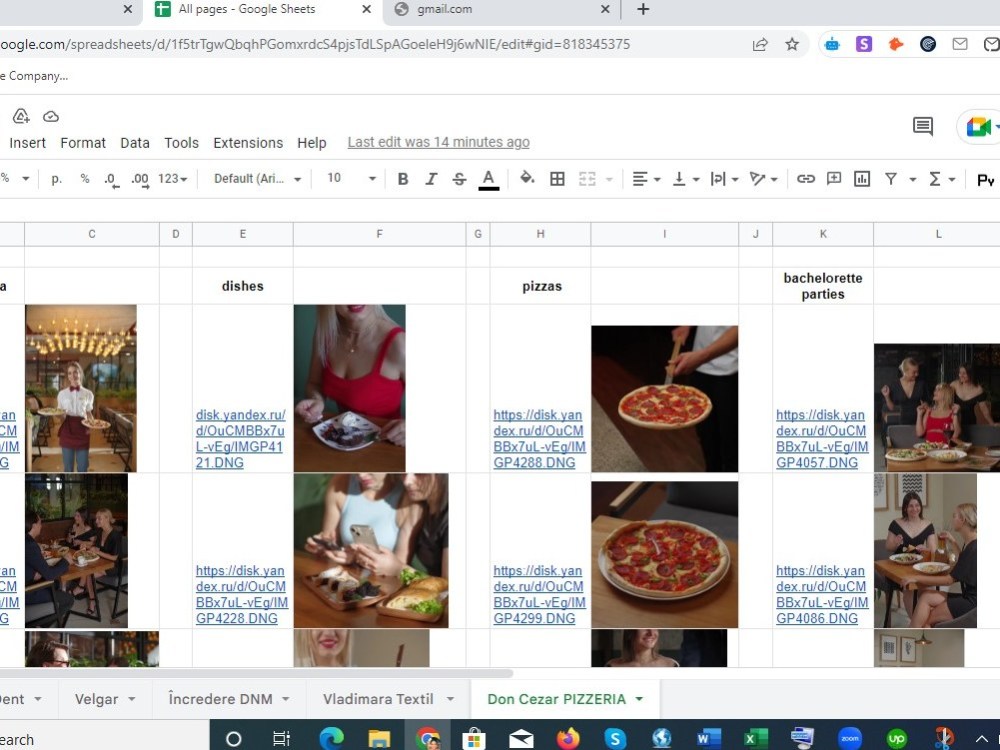This screenshot has height=750, width=1000.
Task: Open the Insert menu
Action: 27,143
